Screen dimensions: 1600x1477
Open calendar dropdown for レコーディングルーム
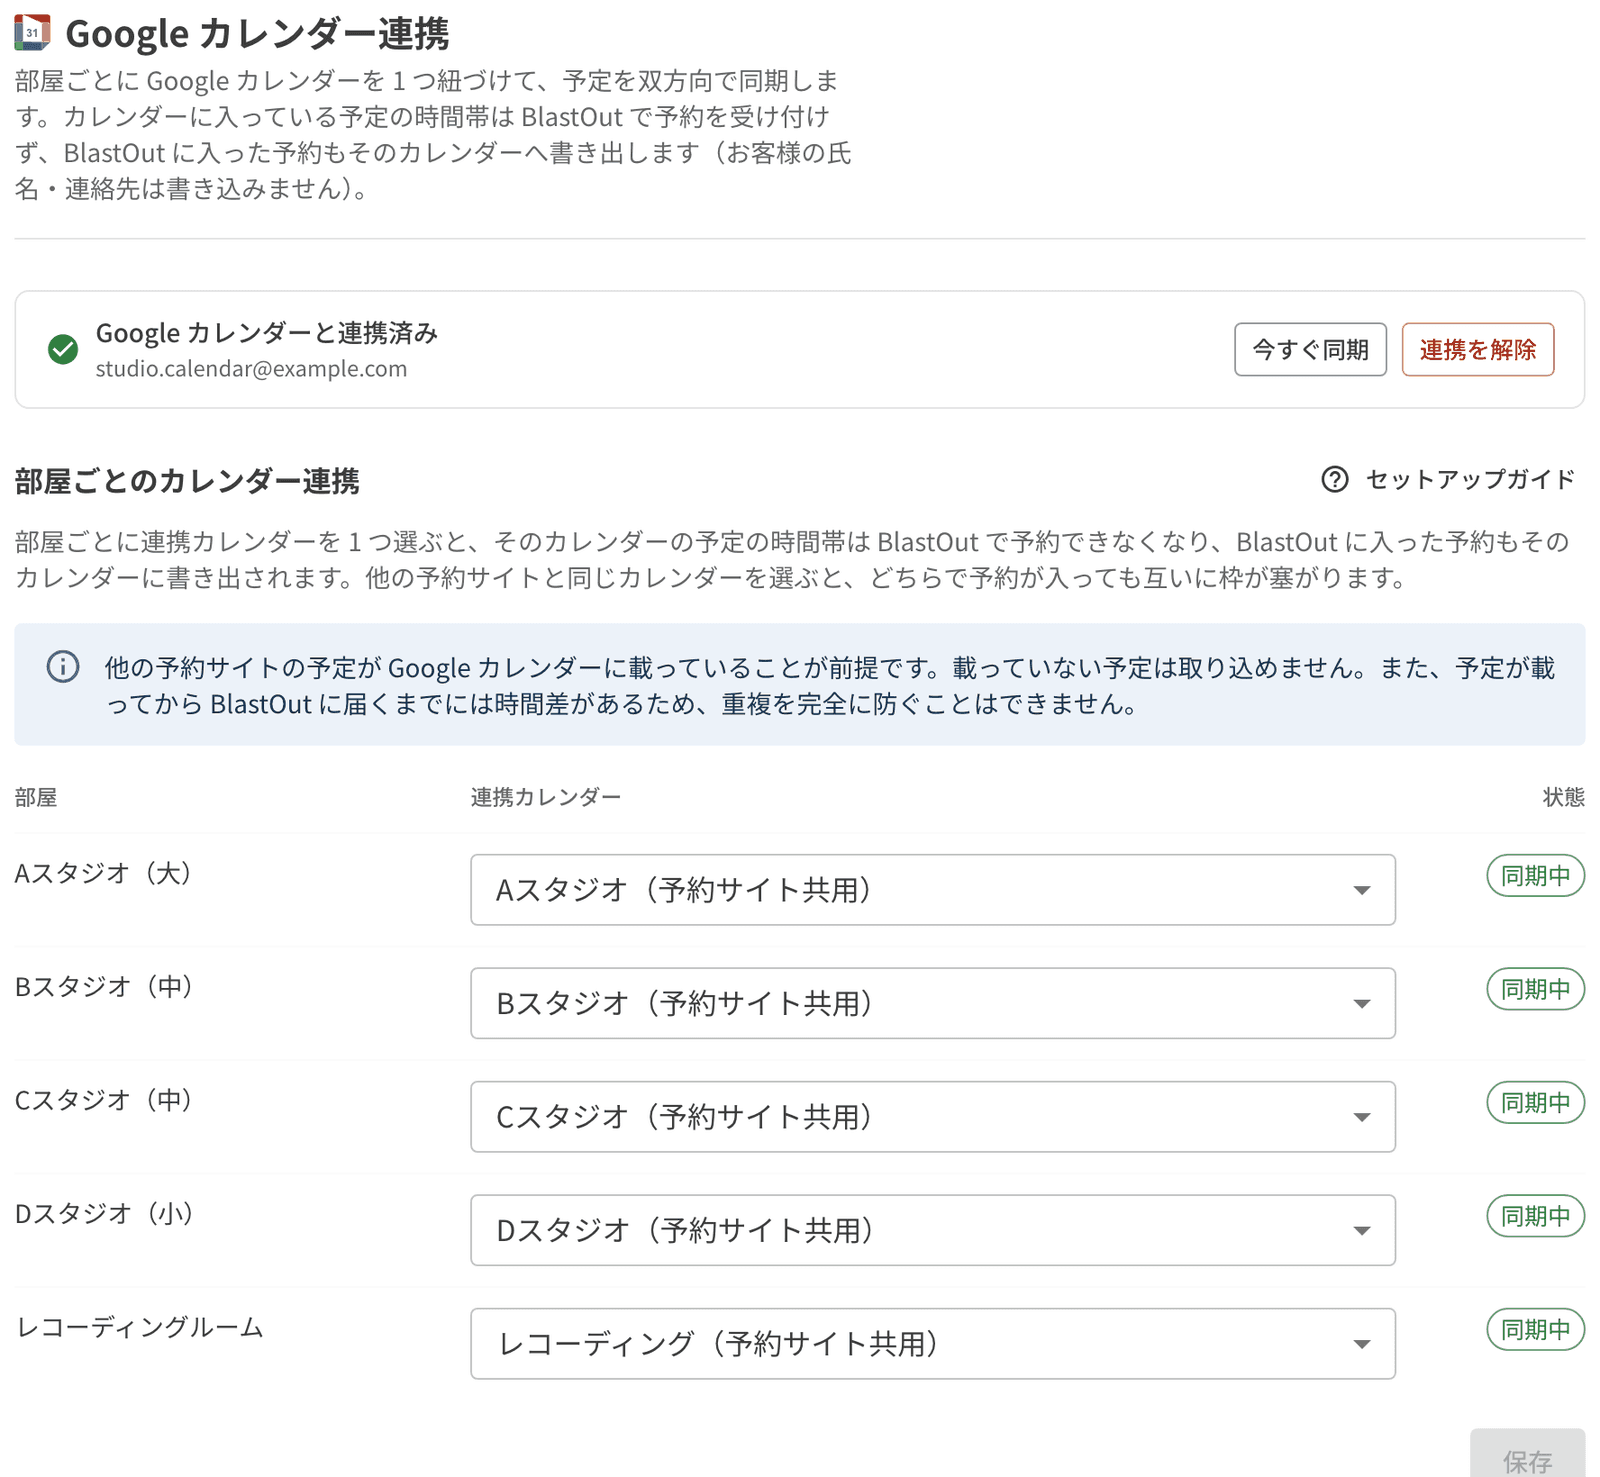[933, 1343]
